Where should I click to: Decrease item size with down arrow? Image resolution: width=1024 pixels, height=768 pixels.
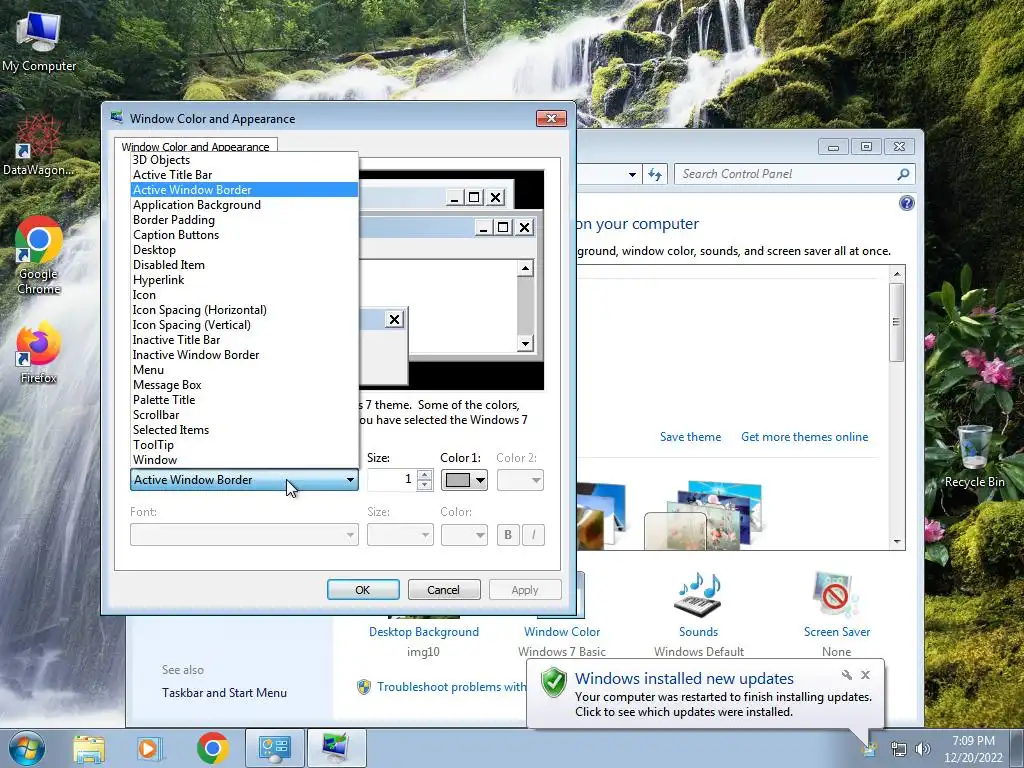click(x=424, y=485)
